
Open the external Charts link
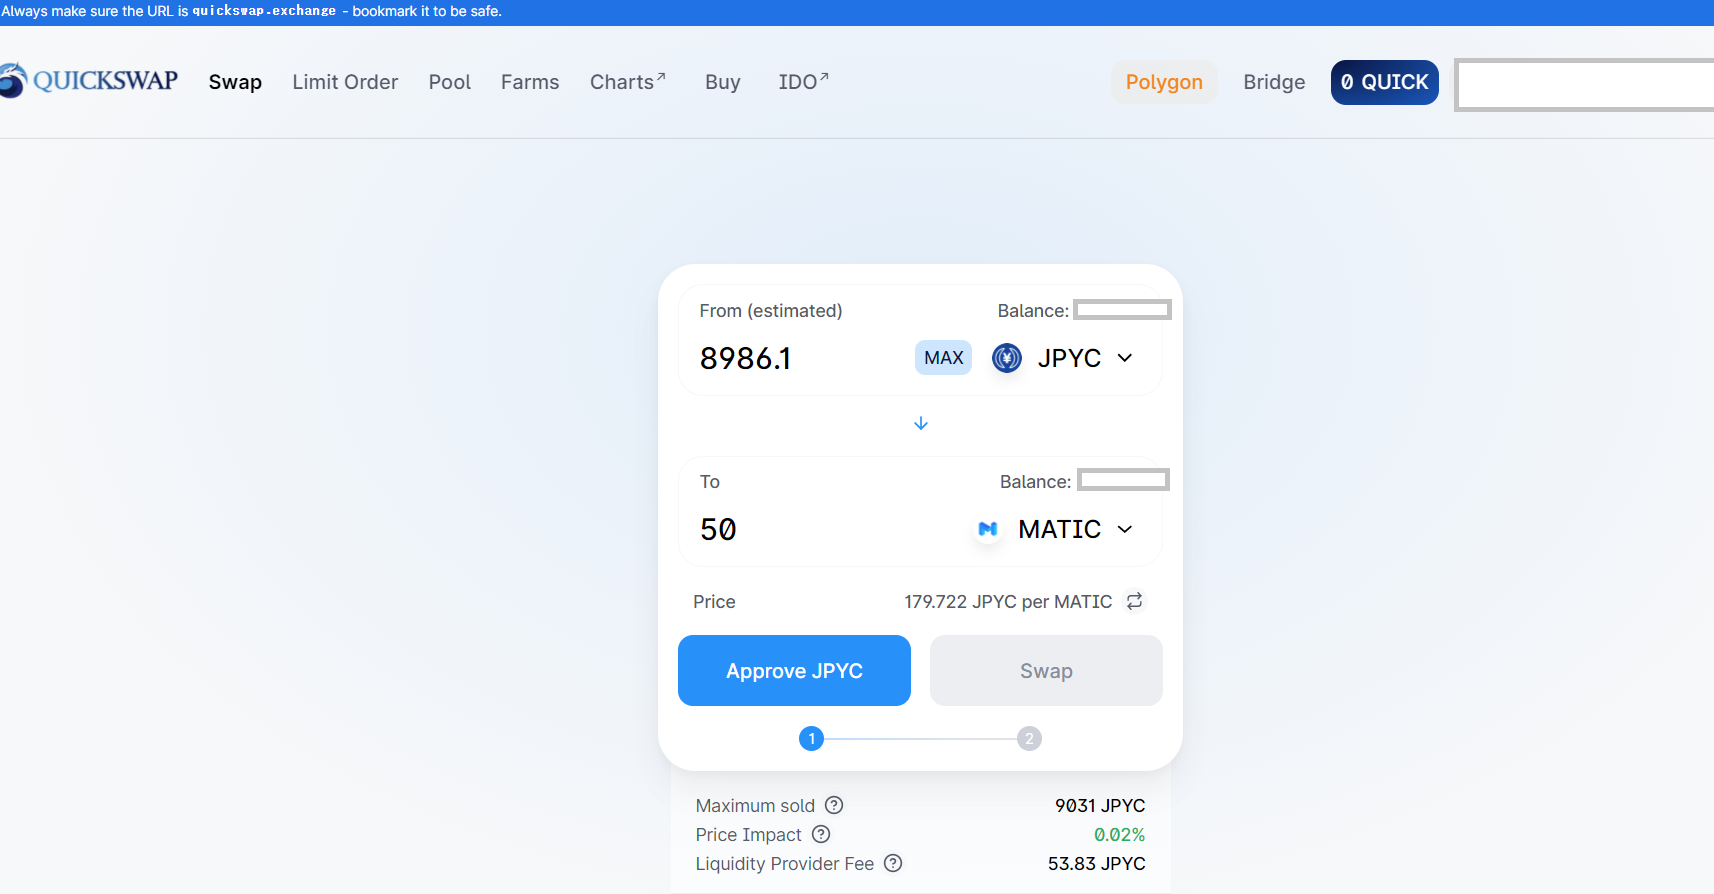[x=628, y=82]
